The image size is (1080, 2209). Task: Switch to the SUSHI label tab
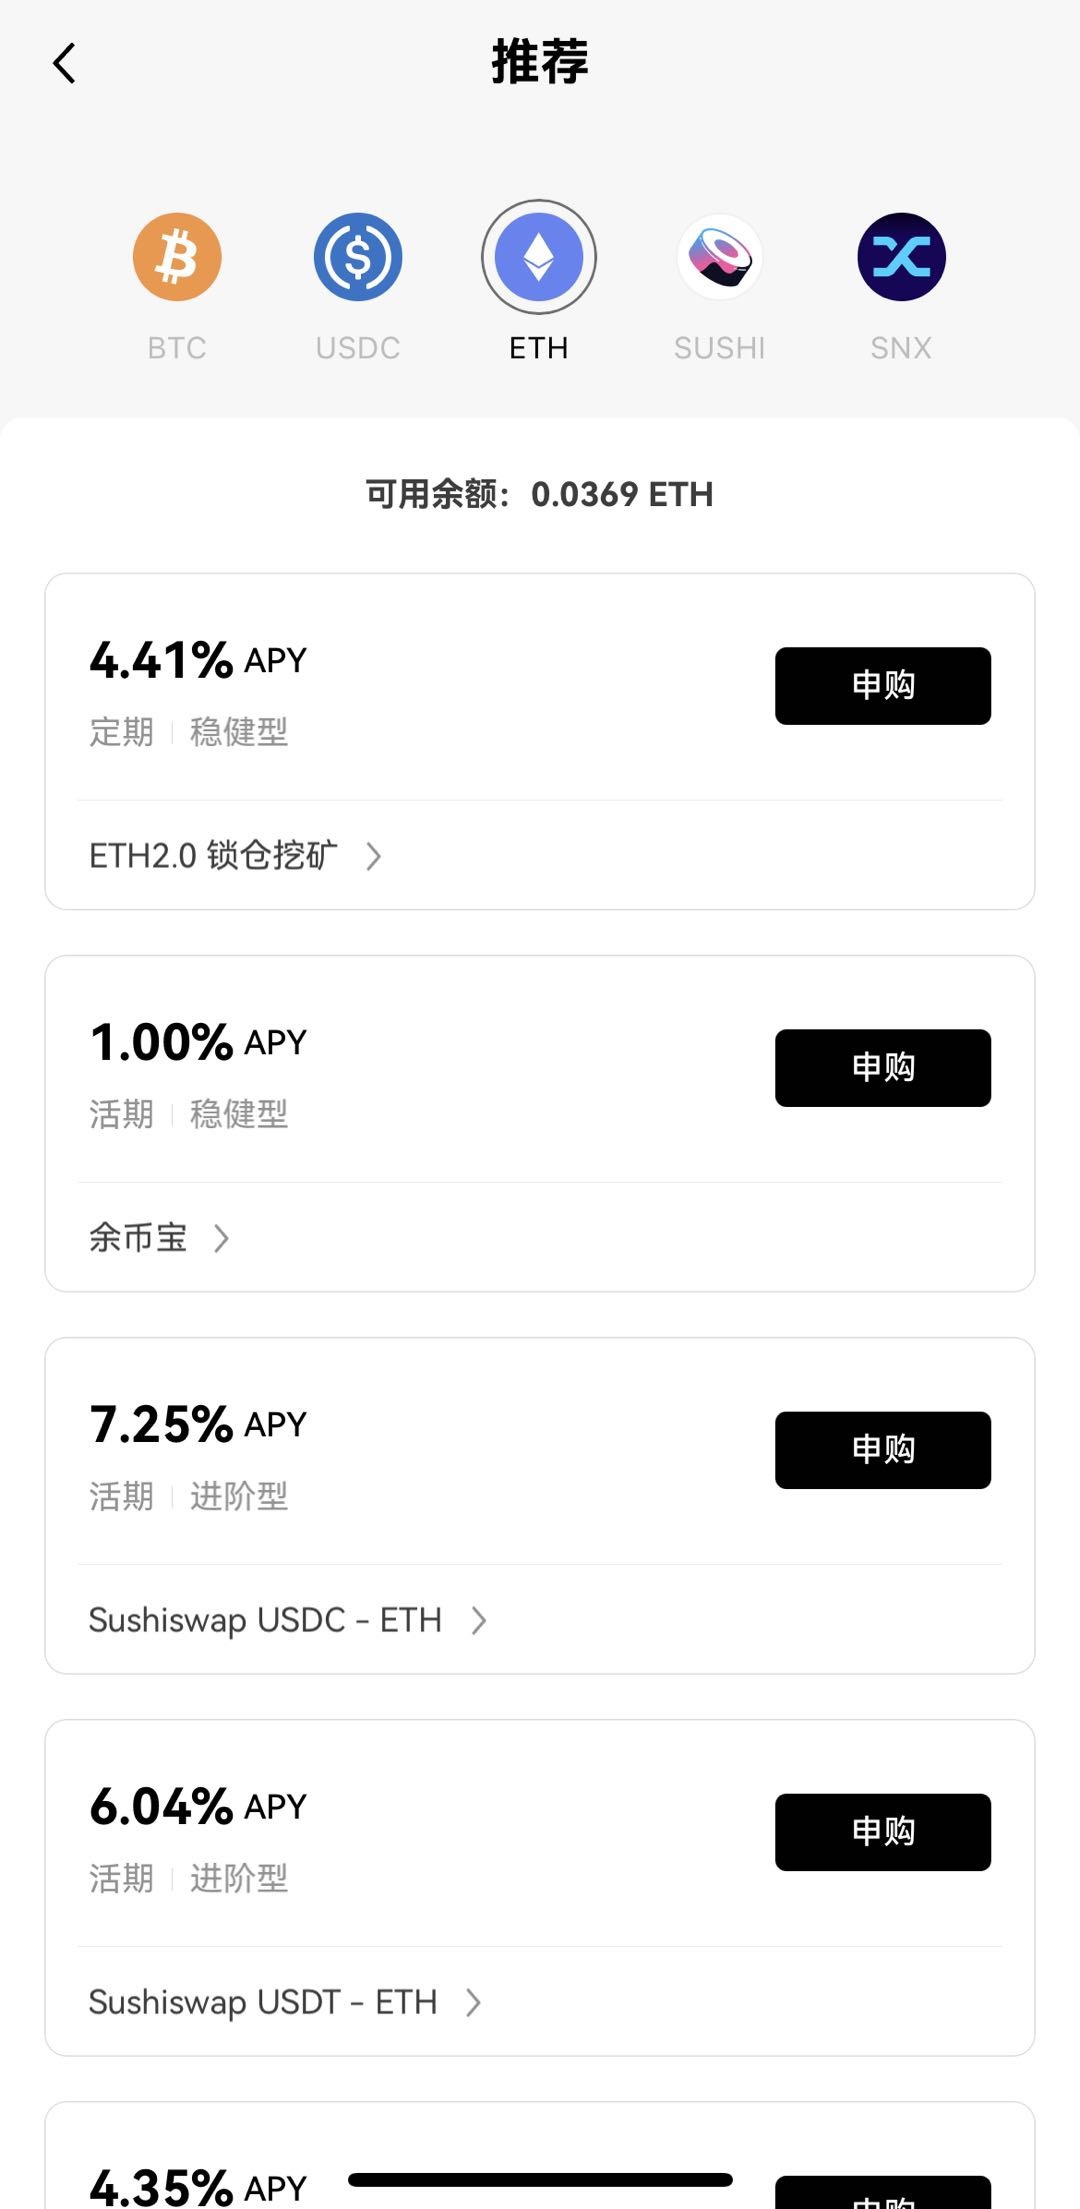[720, 348]
